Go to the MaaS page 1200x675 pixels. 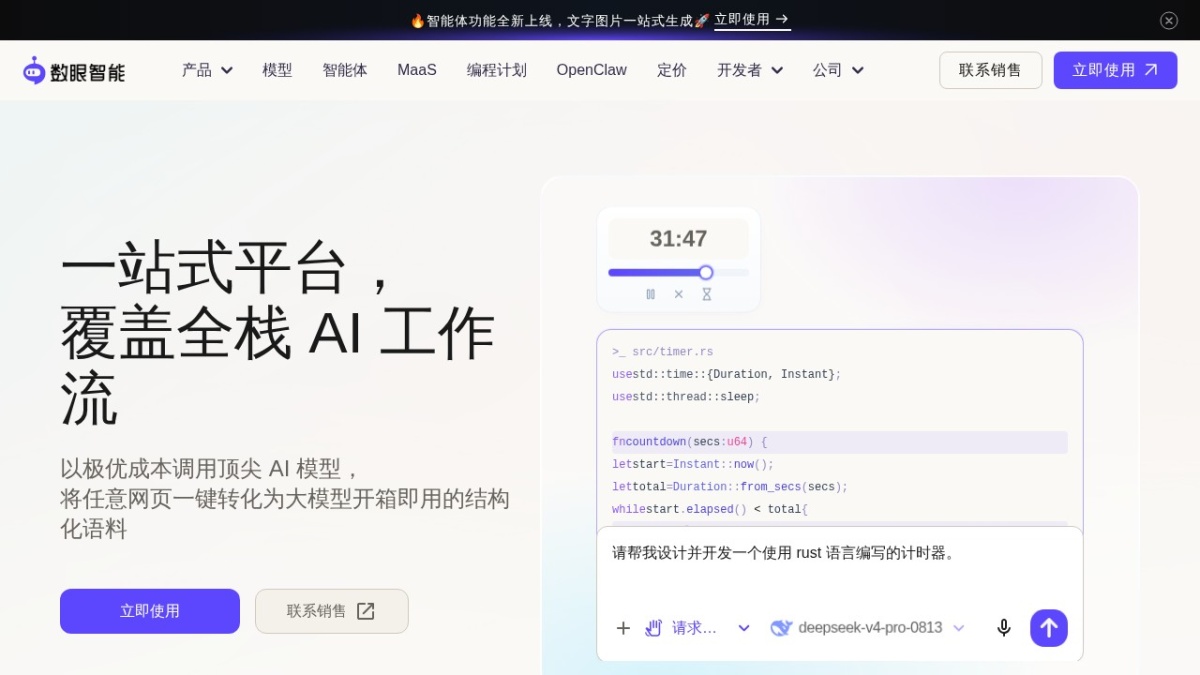[417, 70]
